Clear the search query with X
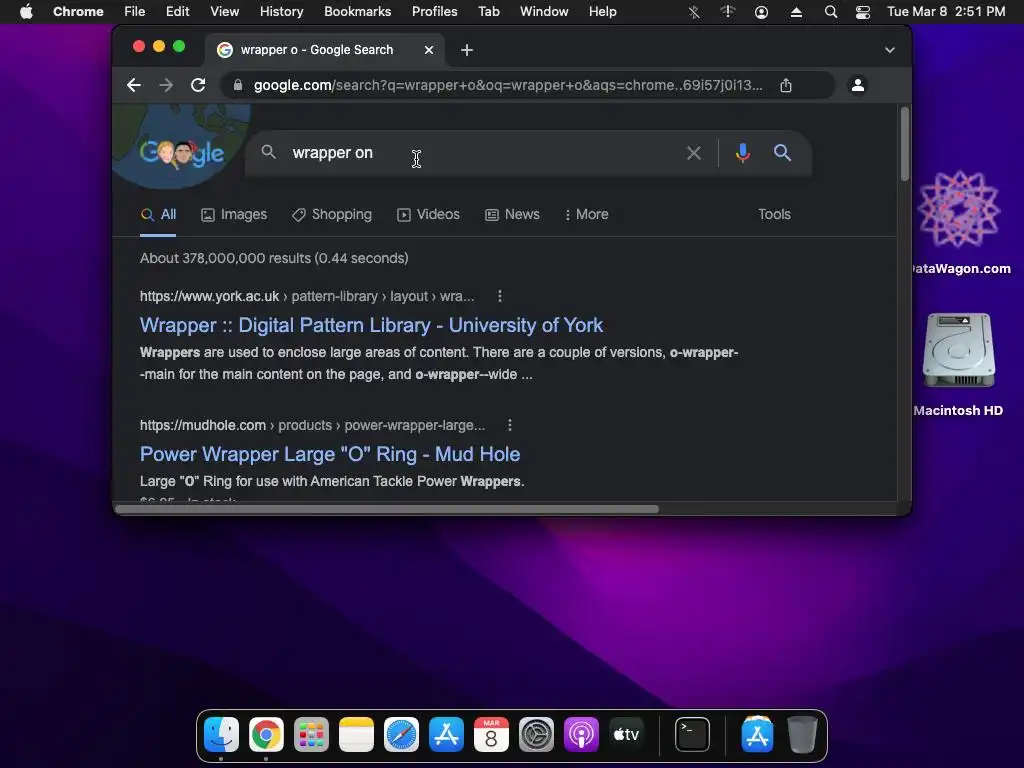This screenshot has width=1024, height=768. tap(694, 153)
